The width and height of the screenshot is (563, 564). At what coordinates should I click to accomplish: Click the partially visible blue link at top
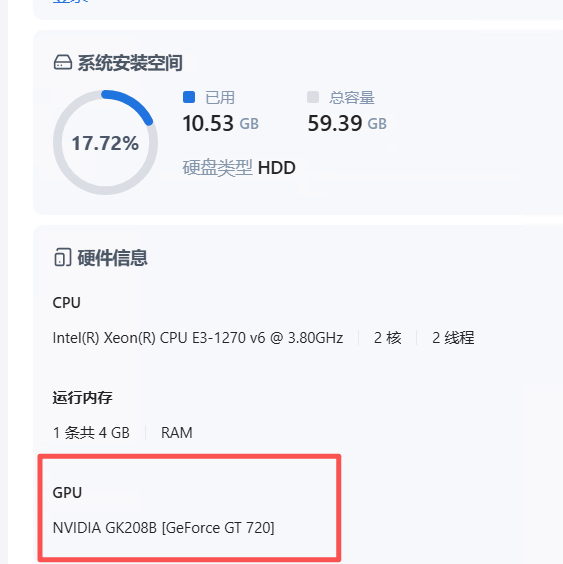(x=71, y=1)
